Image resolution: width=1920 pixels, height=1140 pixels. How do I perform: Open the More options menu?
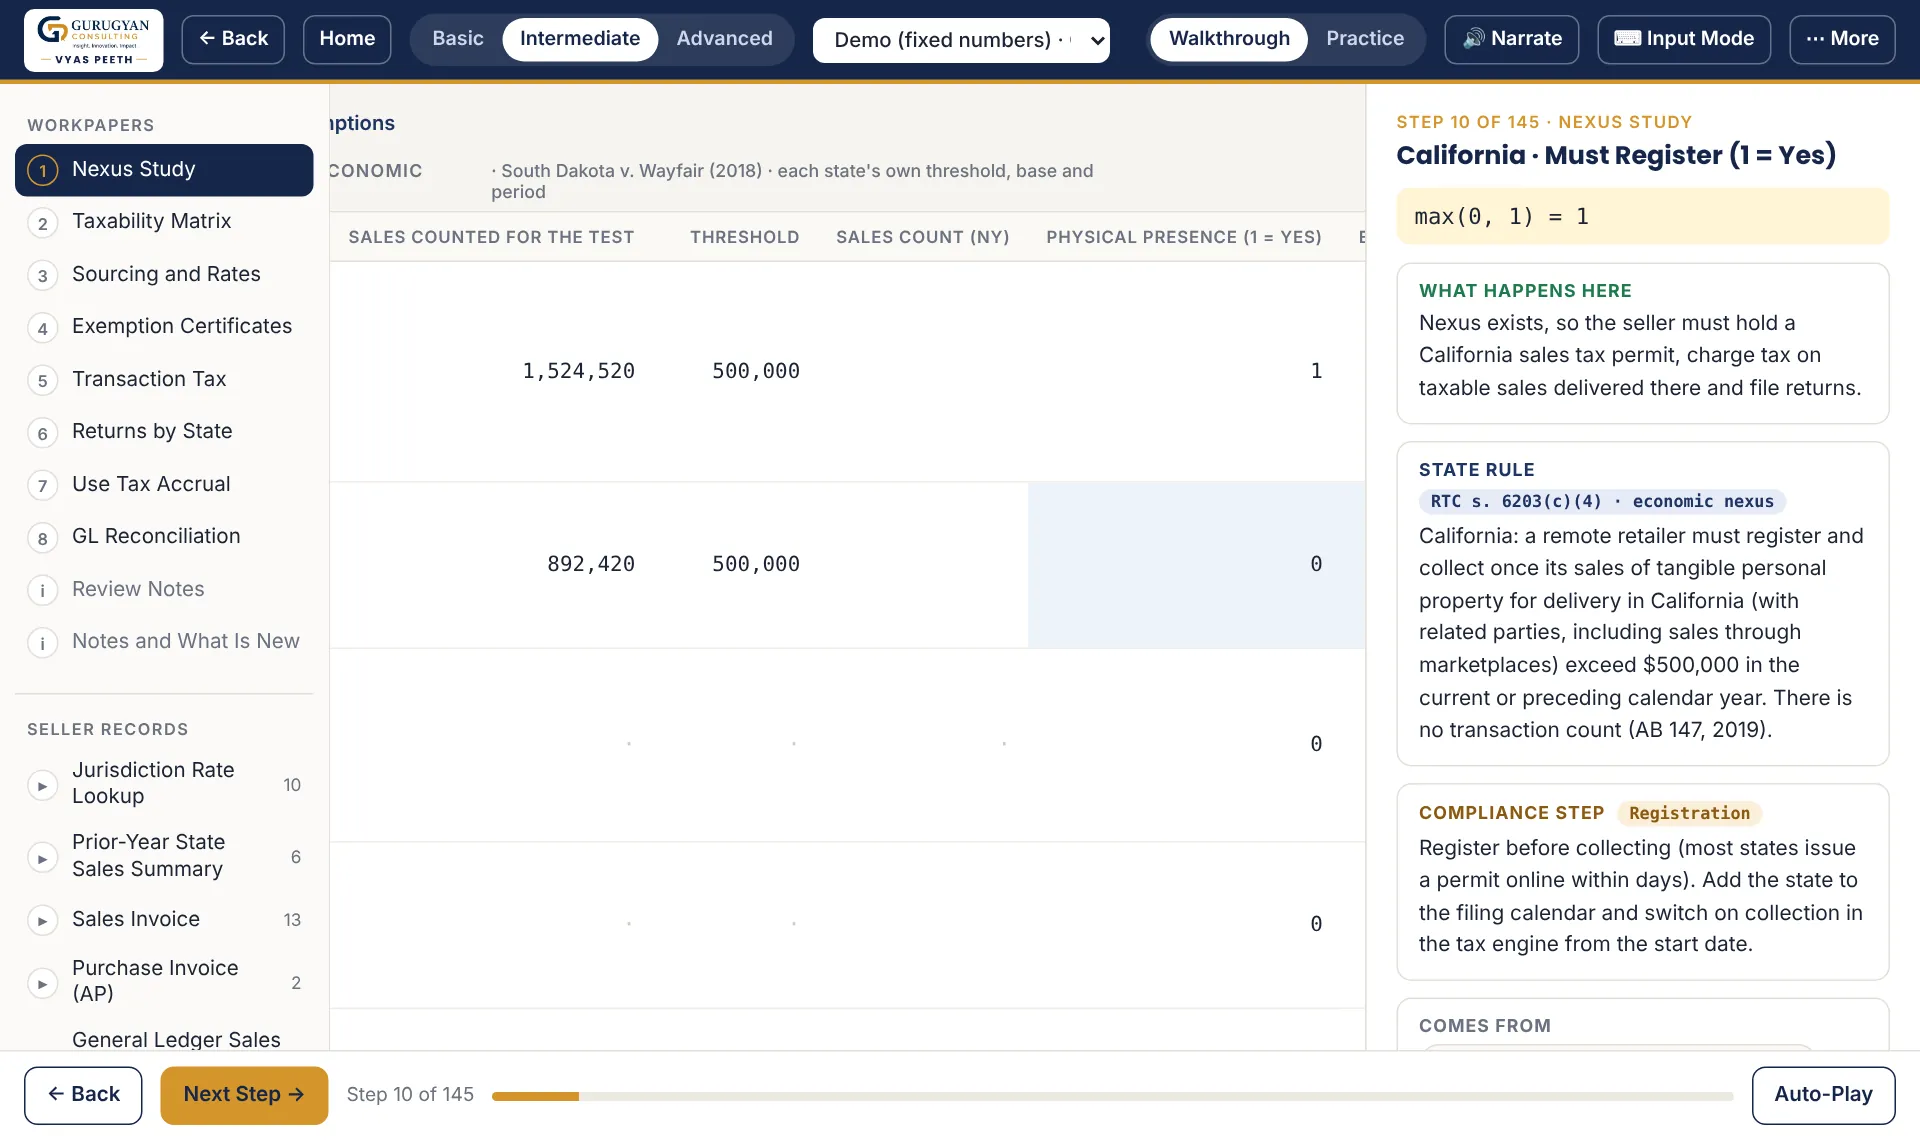click(1842, 39)
